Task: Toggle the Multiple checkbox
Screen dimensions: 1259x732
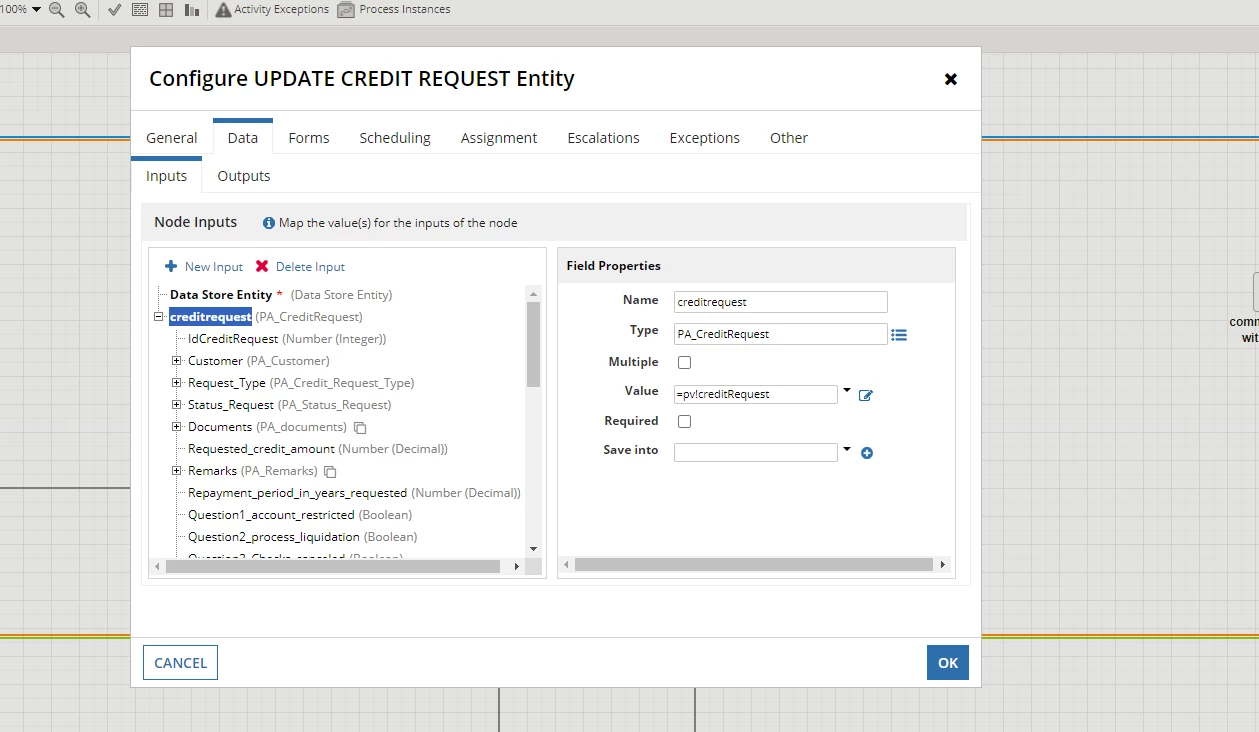Action: pyautogui.click(x=685, y=363)
